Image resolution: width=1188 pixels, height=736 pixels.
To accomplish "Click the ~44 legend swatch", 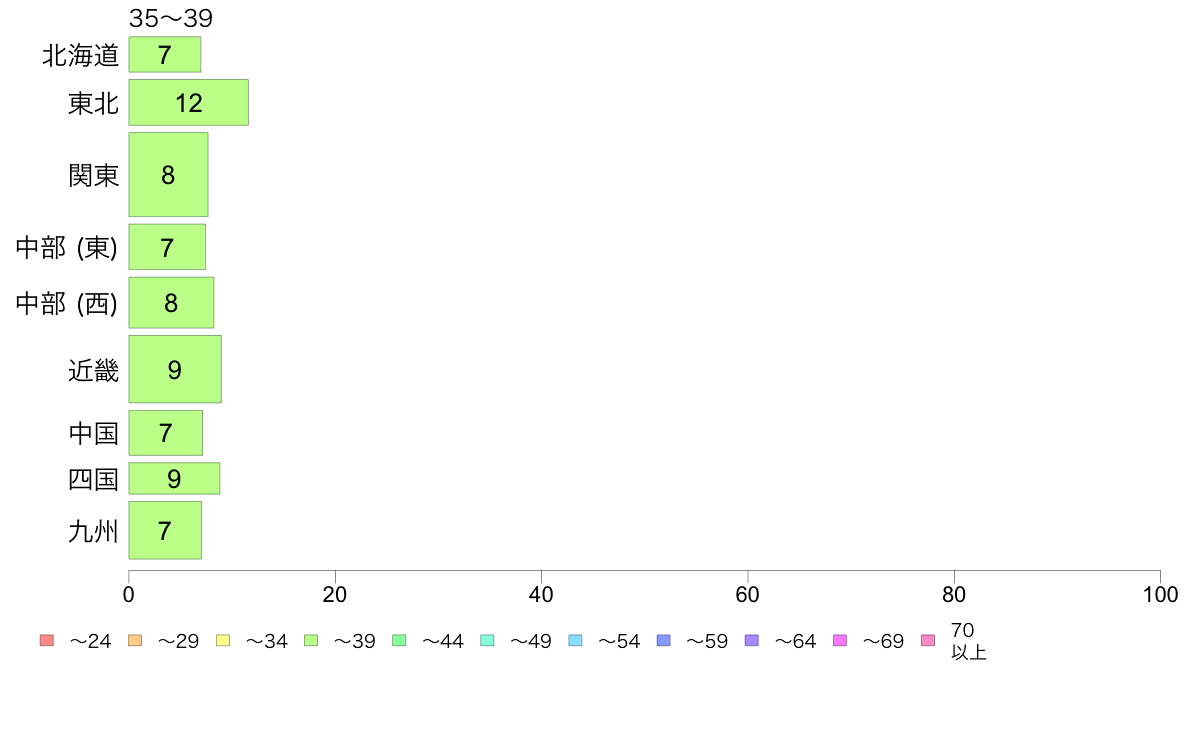I will point(399,640).
